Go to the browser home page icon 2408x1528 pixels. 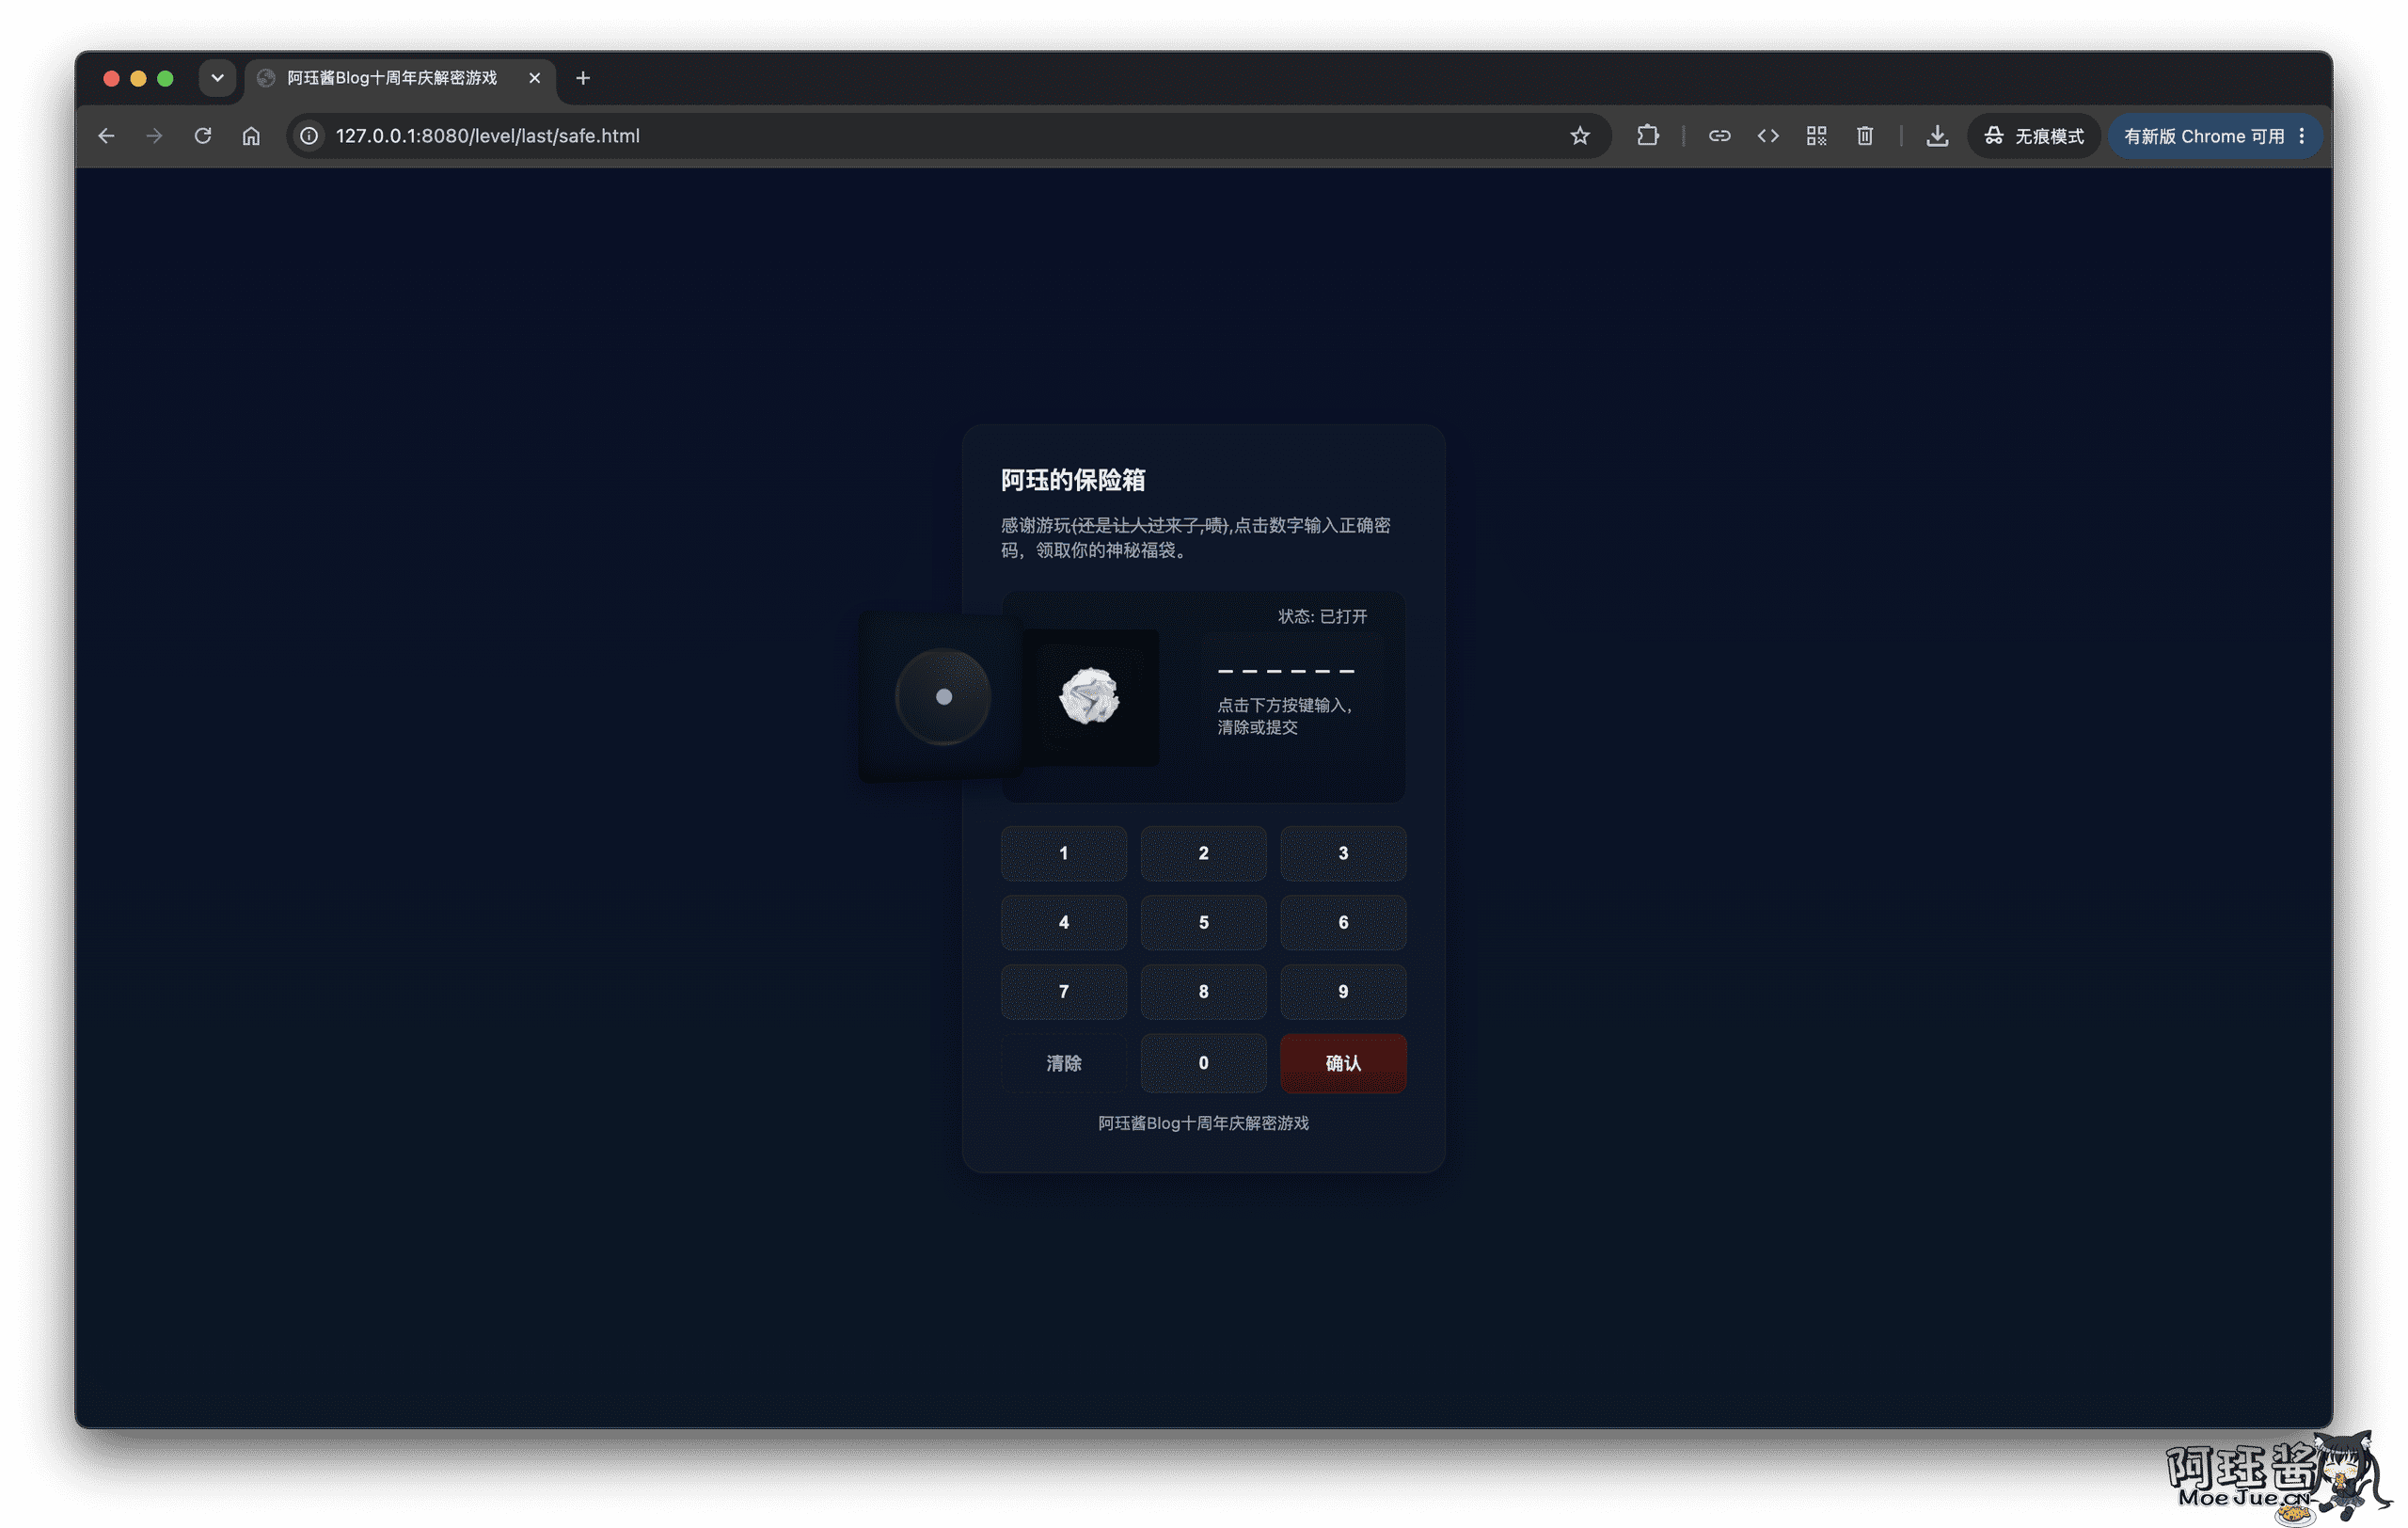(251, 136)
